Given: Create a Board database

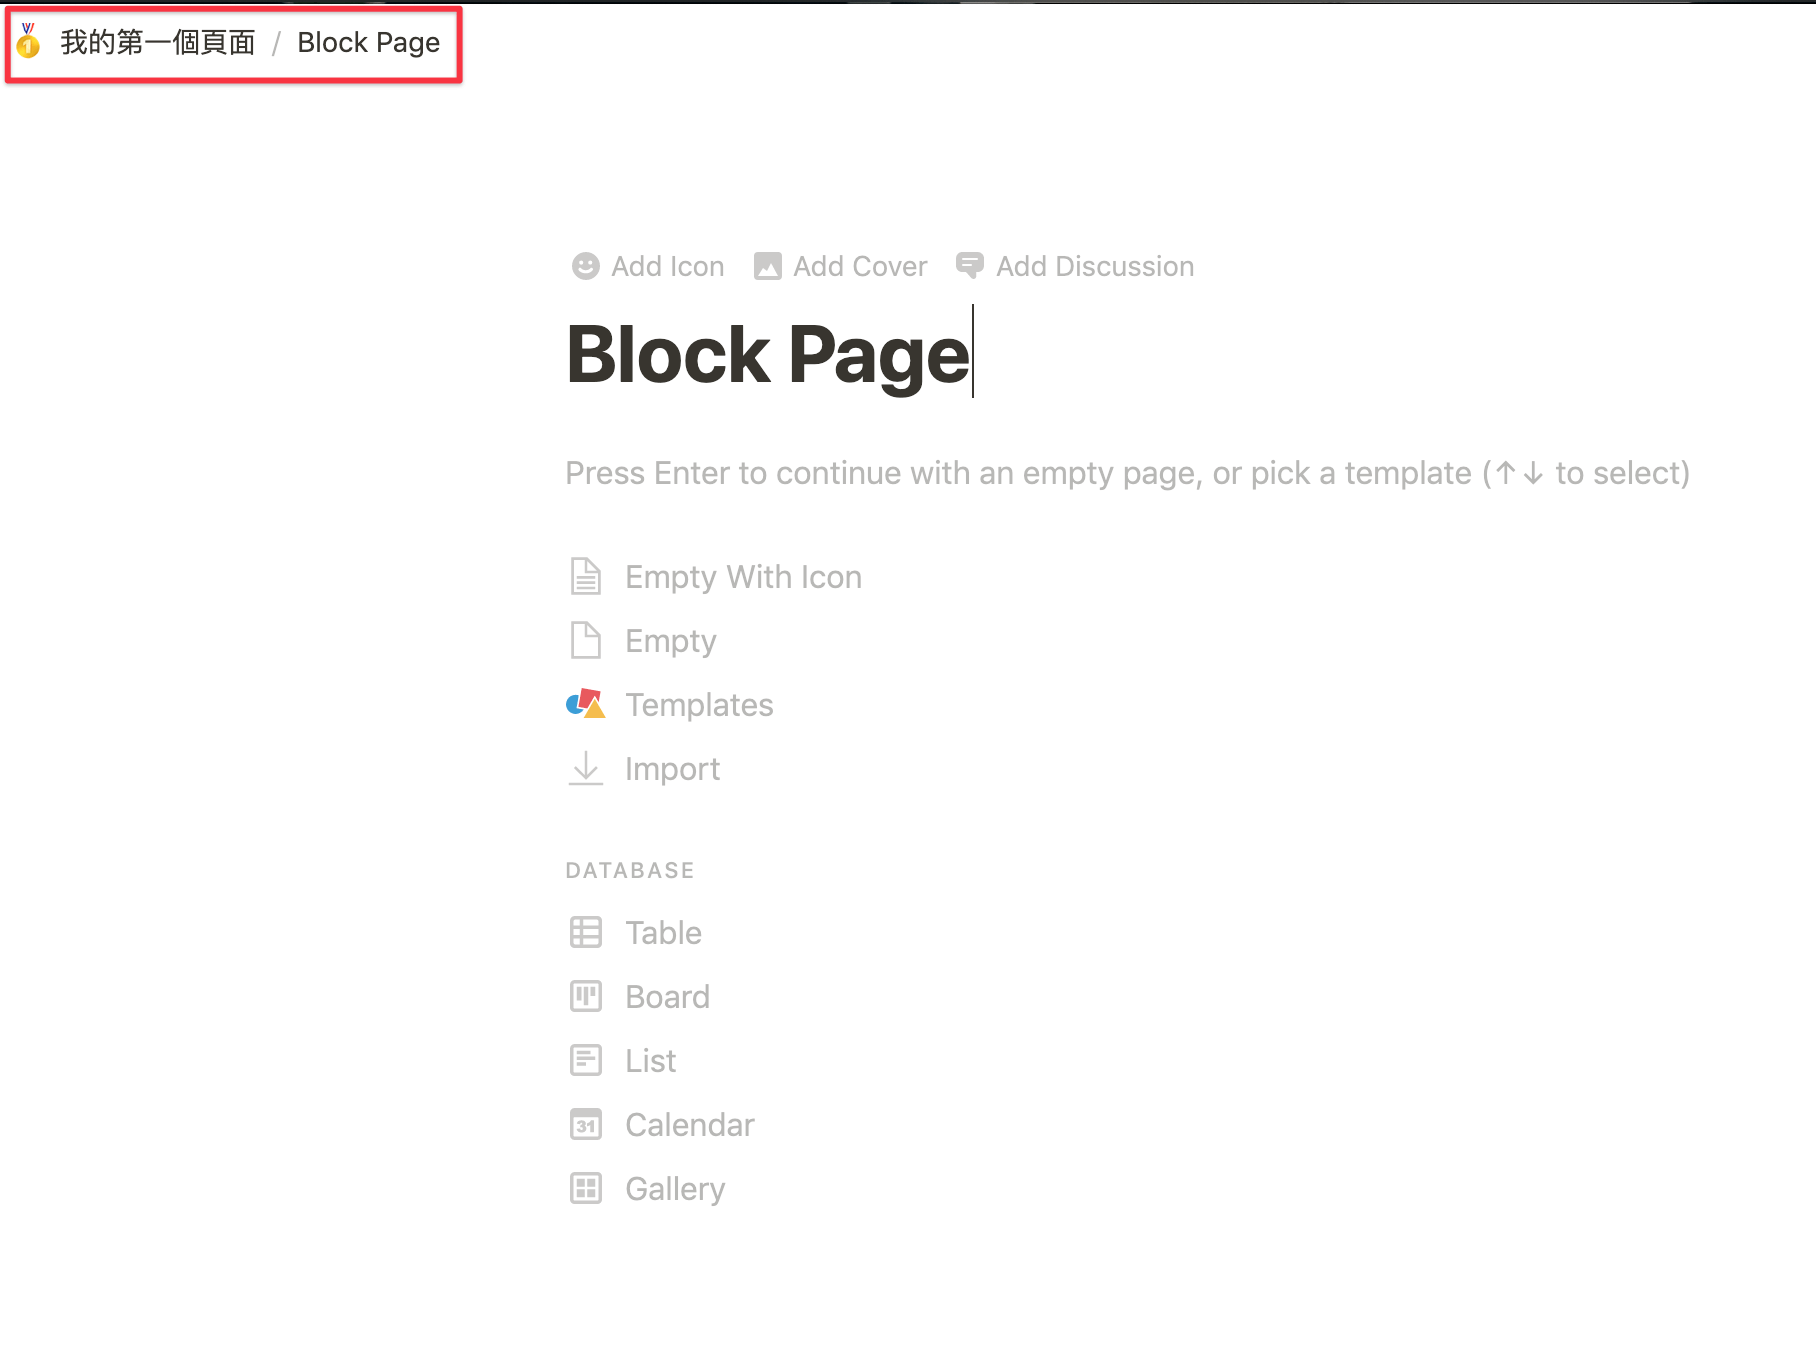Looking at the screenshot, I should coord(667,997).
